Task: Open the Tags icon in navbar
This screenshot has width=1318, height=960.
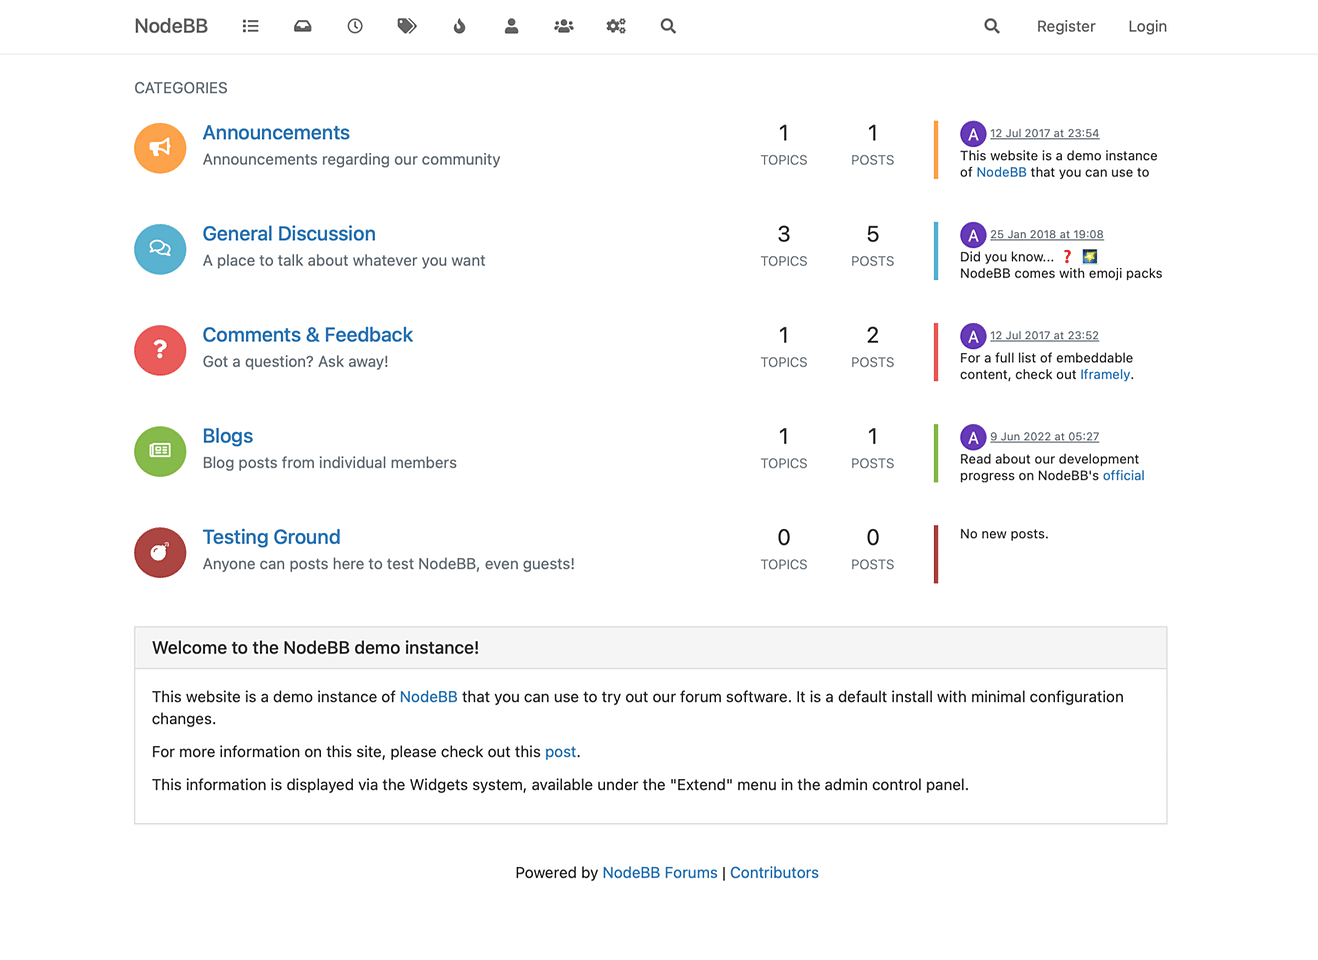Action: point(407,26)
